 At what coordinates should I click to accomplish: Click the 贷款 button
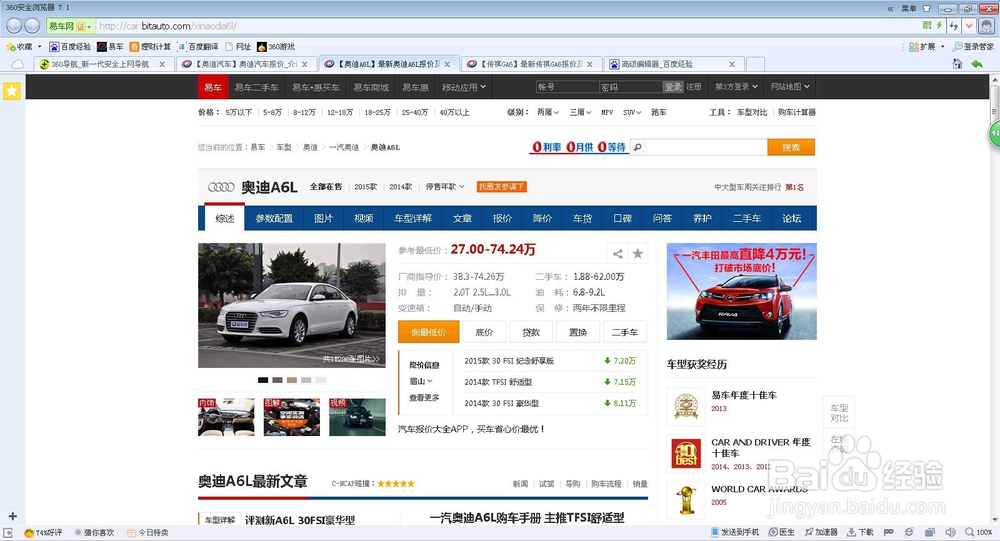[531, 332]
